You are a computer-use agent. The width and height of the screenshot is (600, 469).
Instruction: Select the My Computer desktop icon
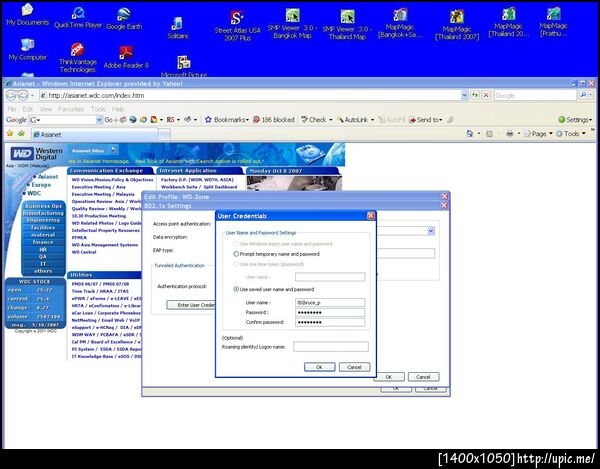point(27,50)
